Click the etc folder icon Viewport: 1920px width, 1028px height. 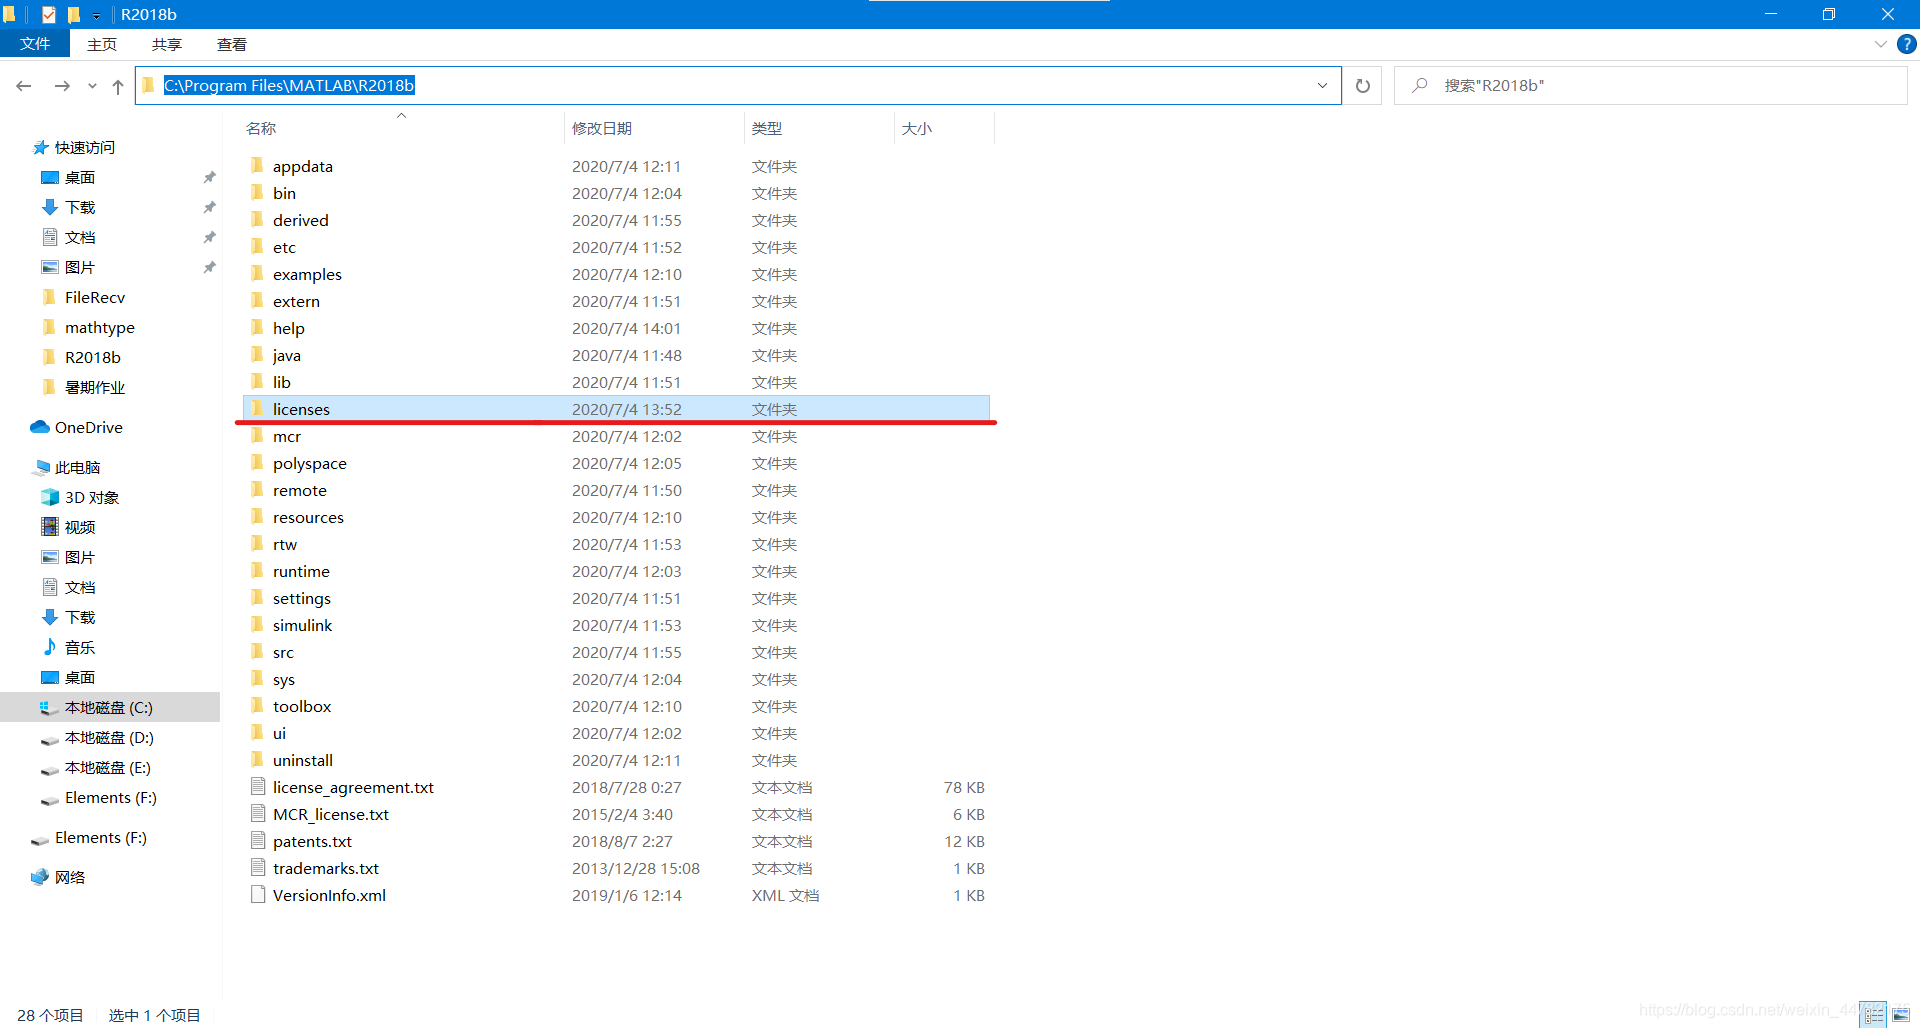(257, 246)
